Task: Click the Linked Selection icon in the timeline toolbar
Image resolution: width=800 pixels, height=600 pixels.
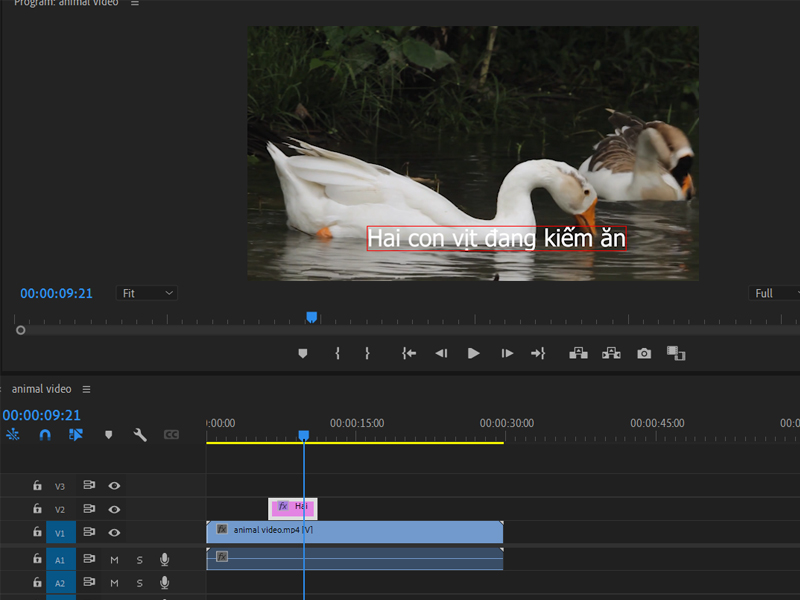Action: tap(77, 434)
